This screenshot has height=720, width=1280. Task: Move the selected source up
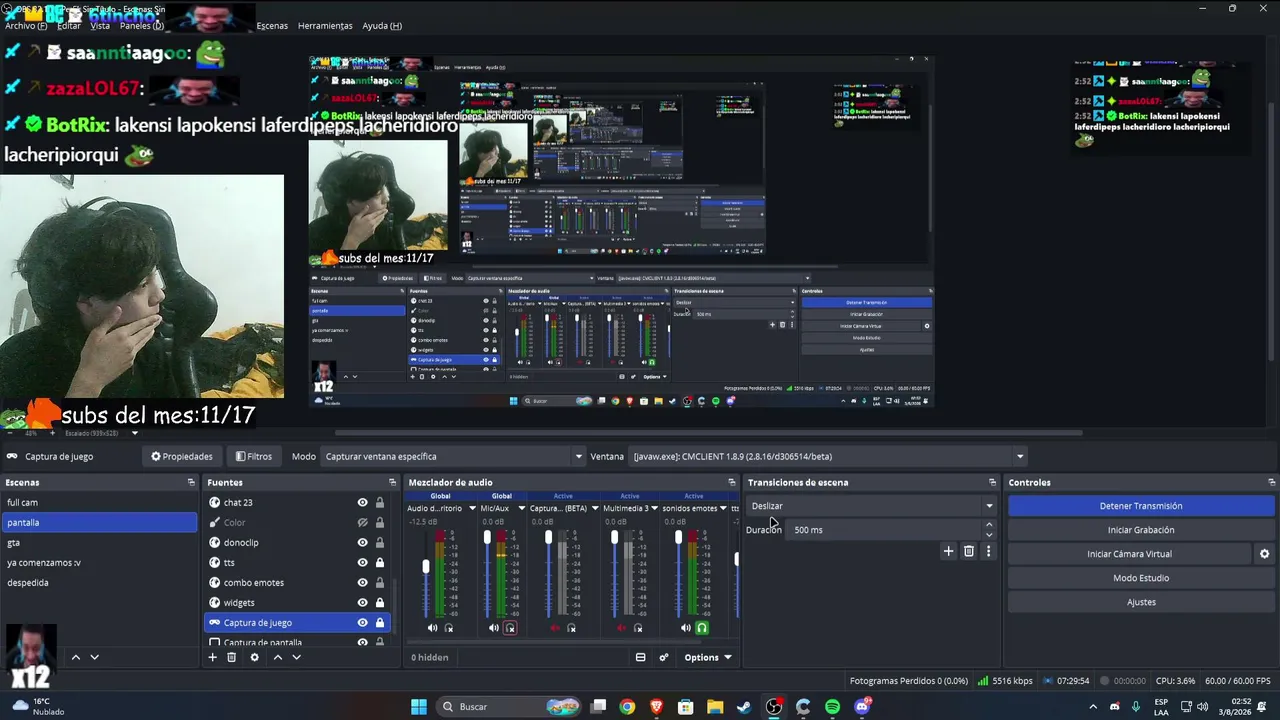[x=278, y=657]
